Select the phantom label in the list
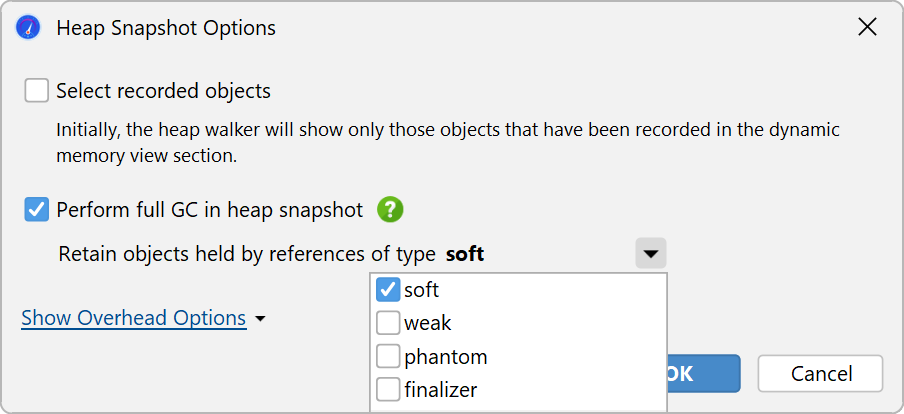The width and height of the screenshot is (904, 414). [x=446, y=357]
